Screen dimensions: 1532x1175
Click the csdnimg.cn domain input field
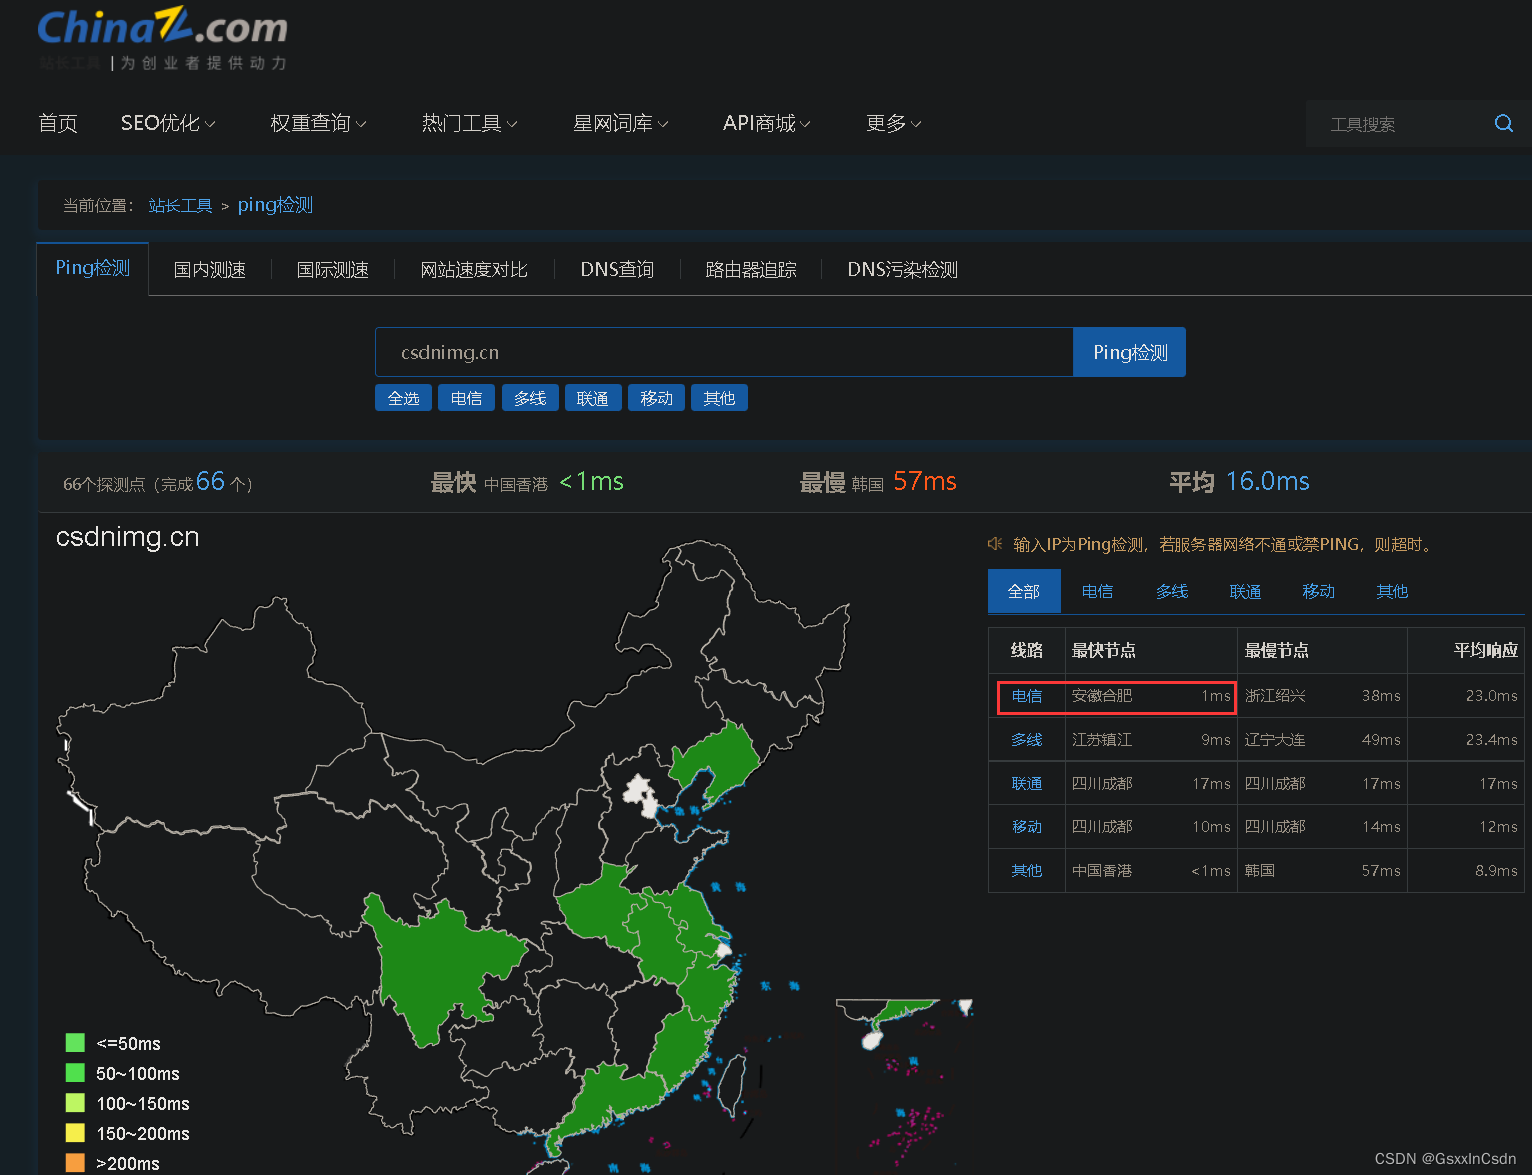pos(724,352)
